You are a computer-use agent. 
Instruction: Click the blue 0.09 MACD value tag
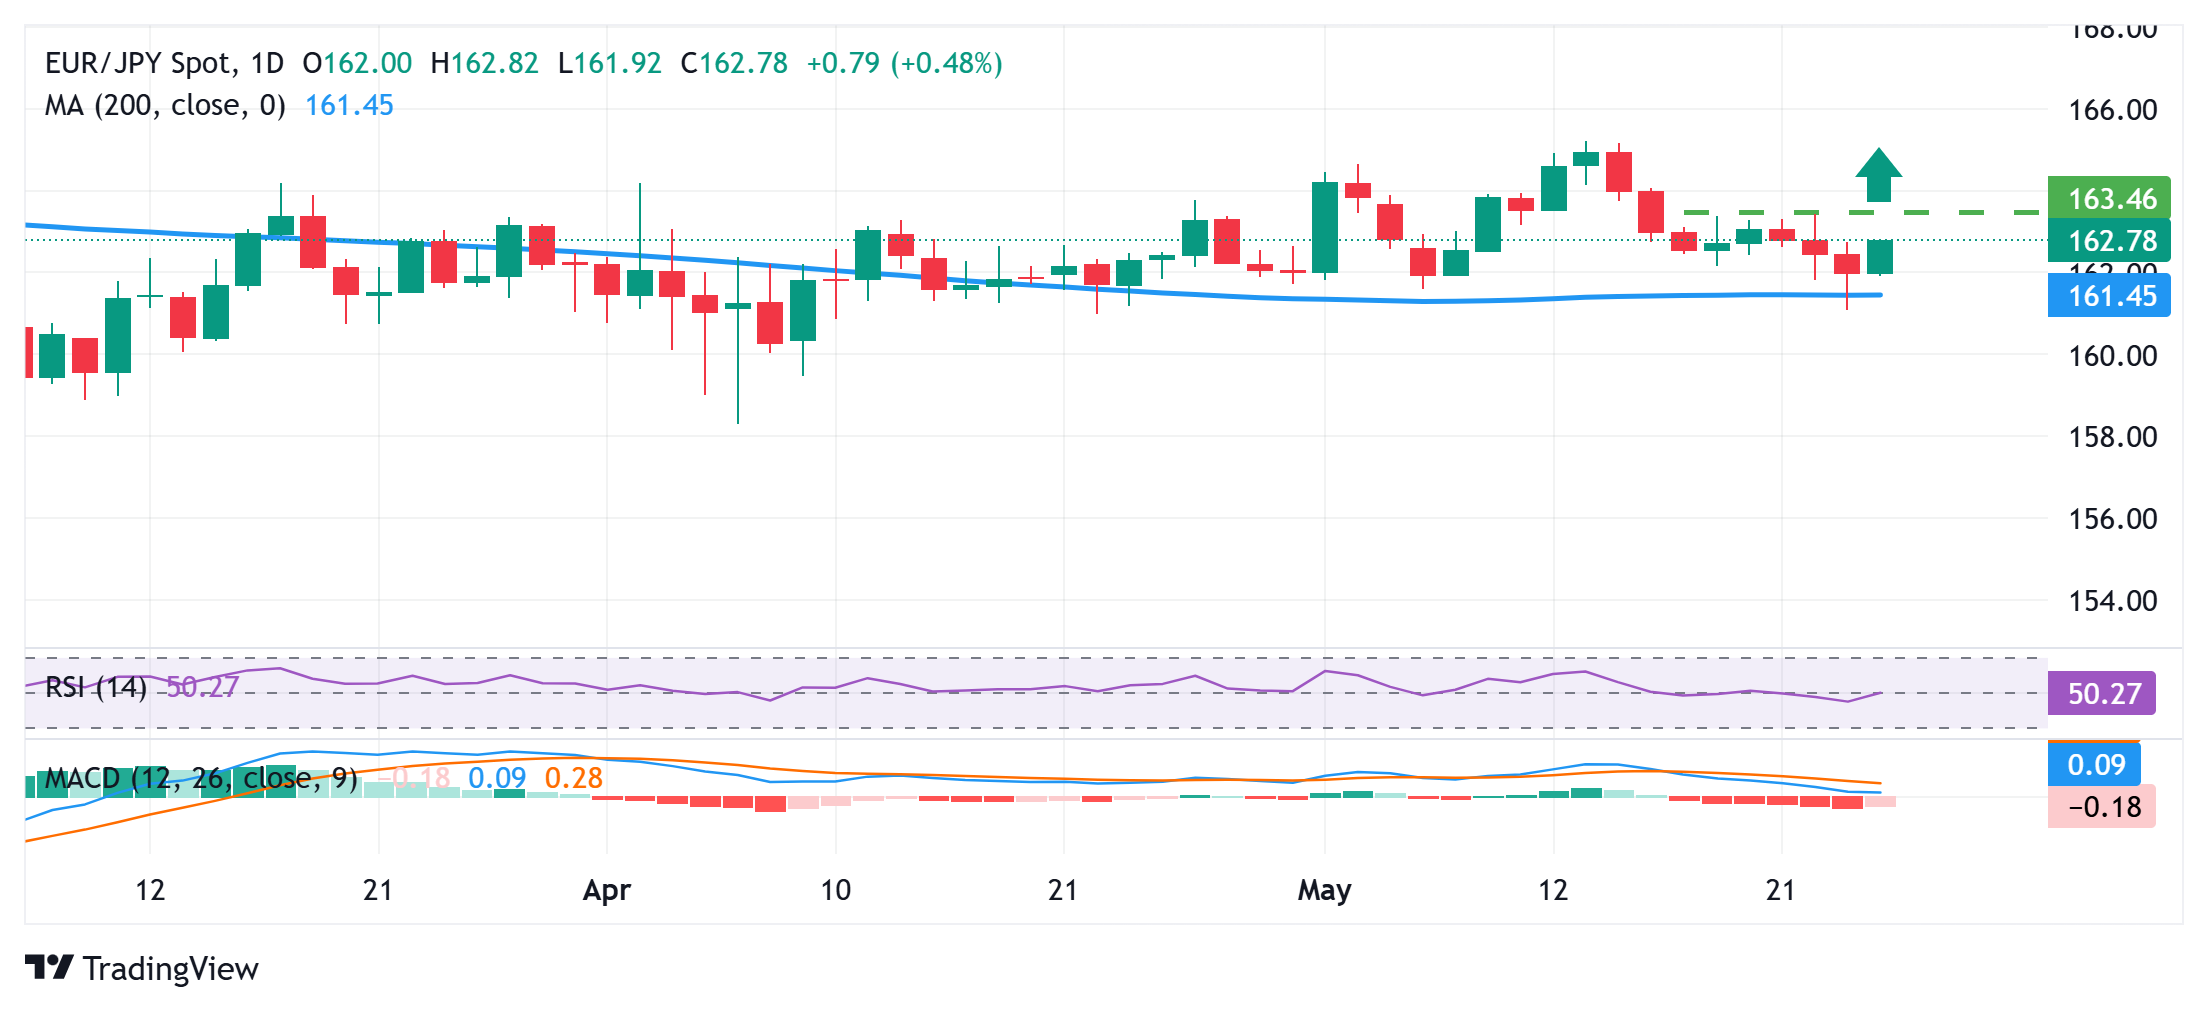(x=2094, y=765)
